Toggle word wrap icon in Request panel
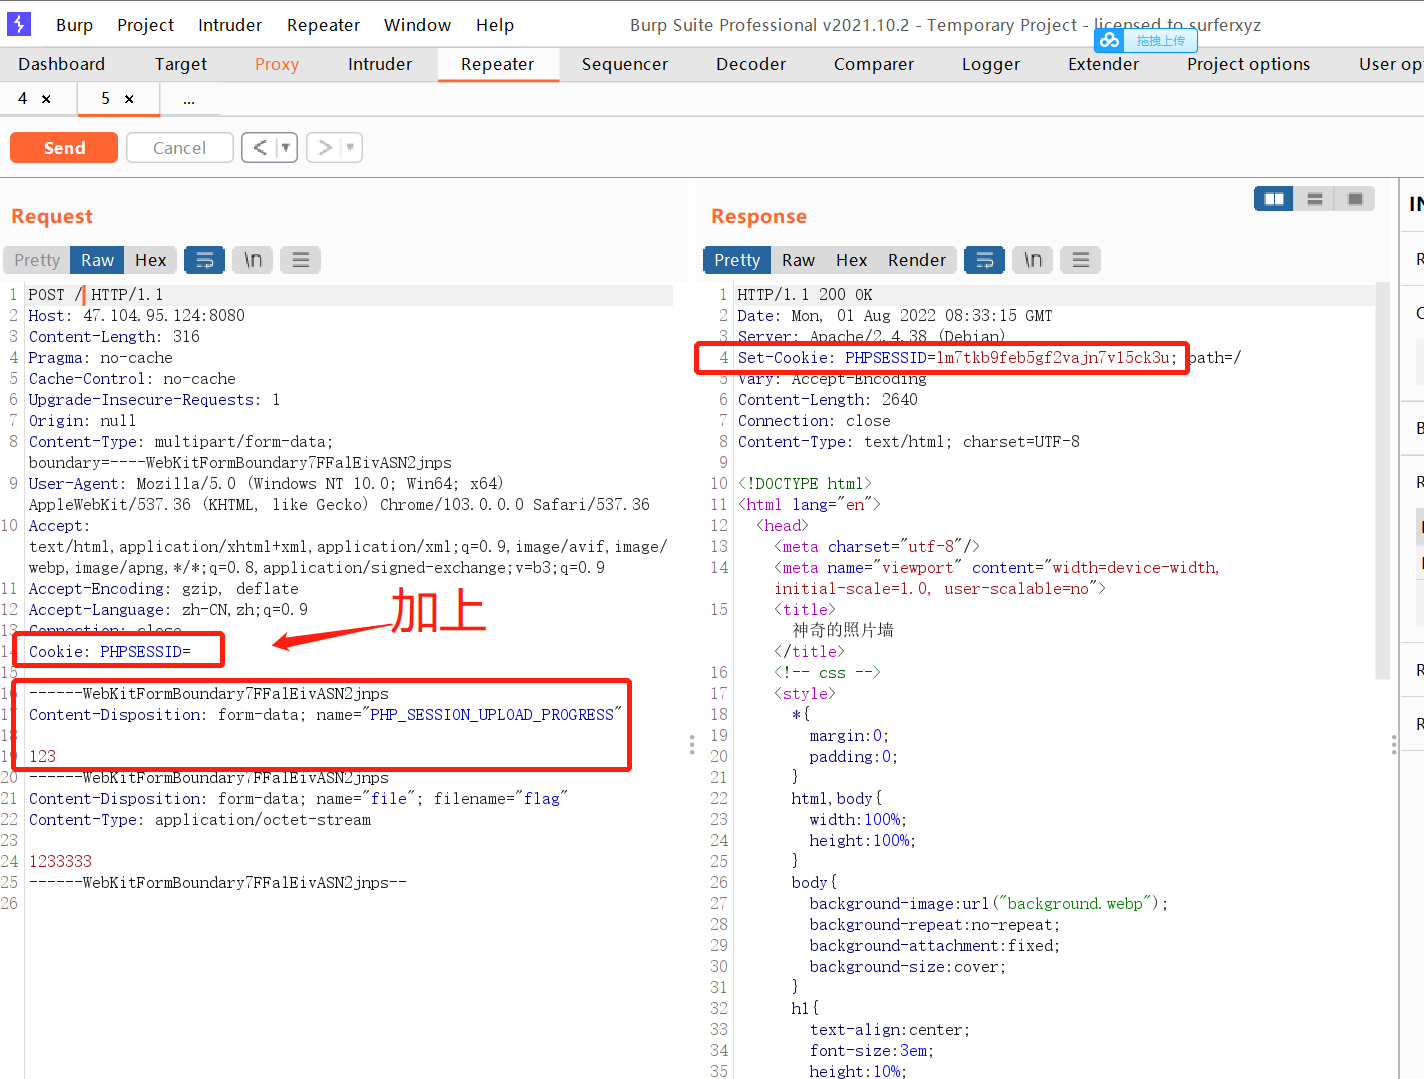1424x1079 pixels. click(x=204, y=260)
